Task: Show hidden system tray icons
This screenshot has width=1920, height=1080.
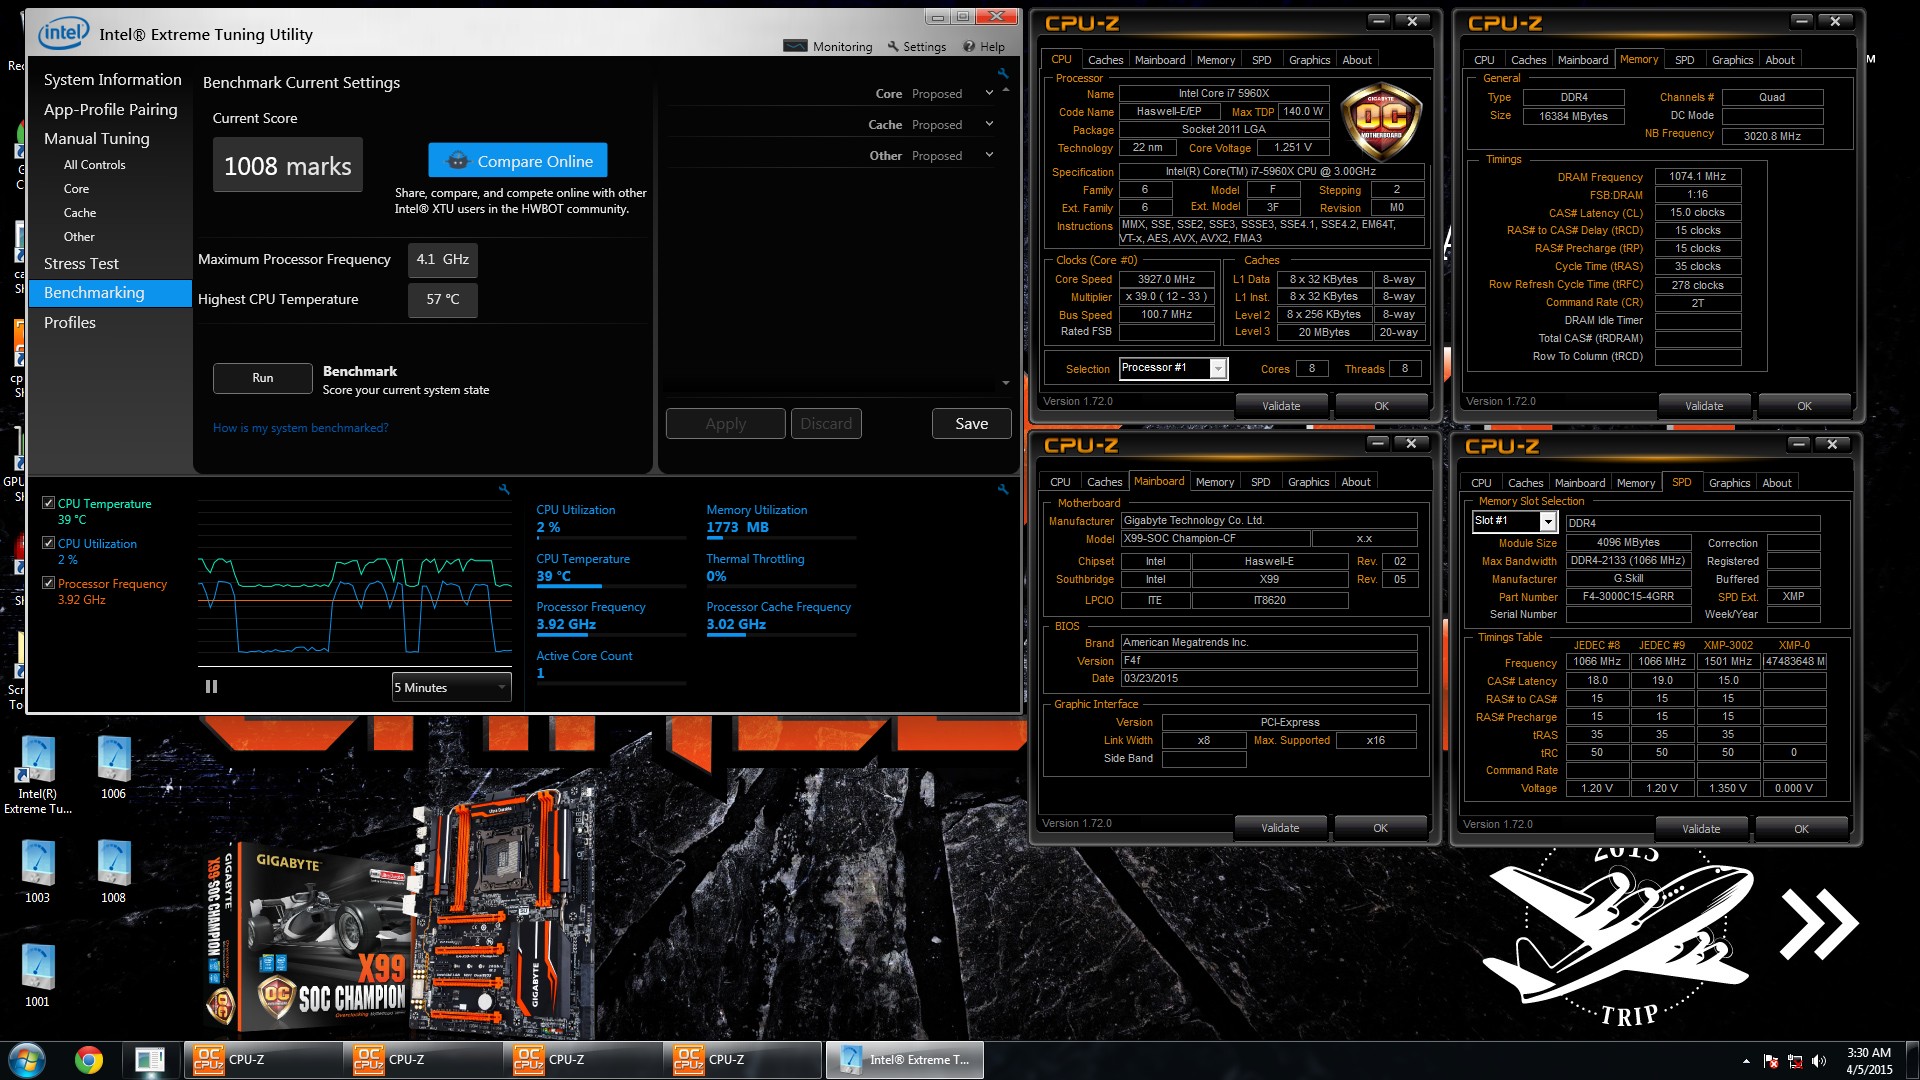Action: coord(1746,1061)
